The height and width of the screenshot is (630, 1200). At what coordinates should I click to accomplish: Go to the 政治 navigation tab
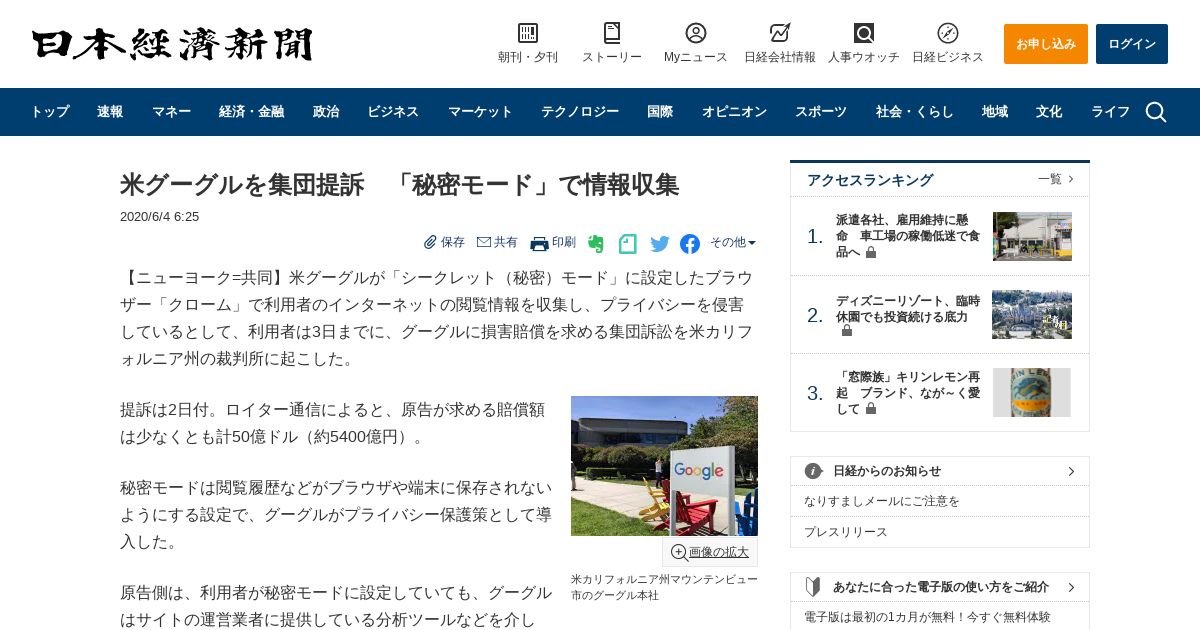(x=326, y=112)
